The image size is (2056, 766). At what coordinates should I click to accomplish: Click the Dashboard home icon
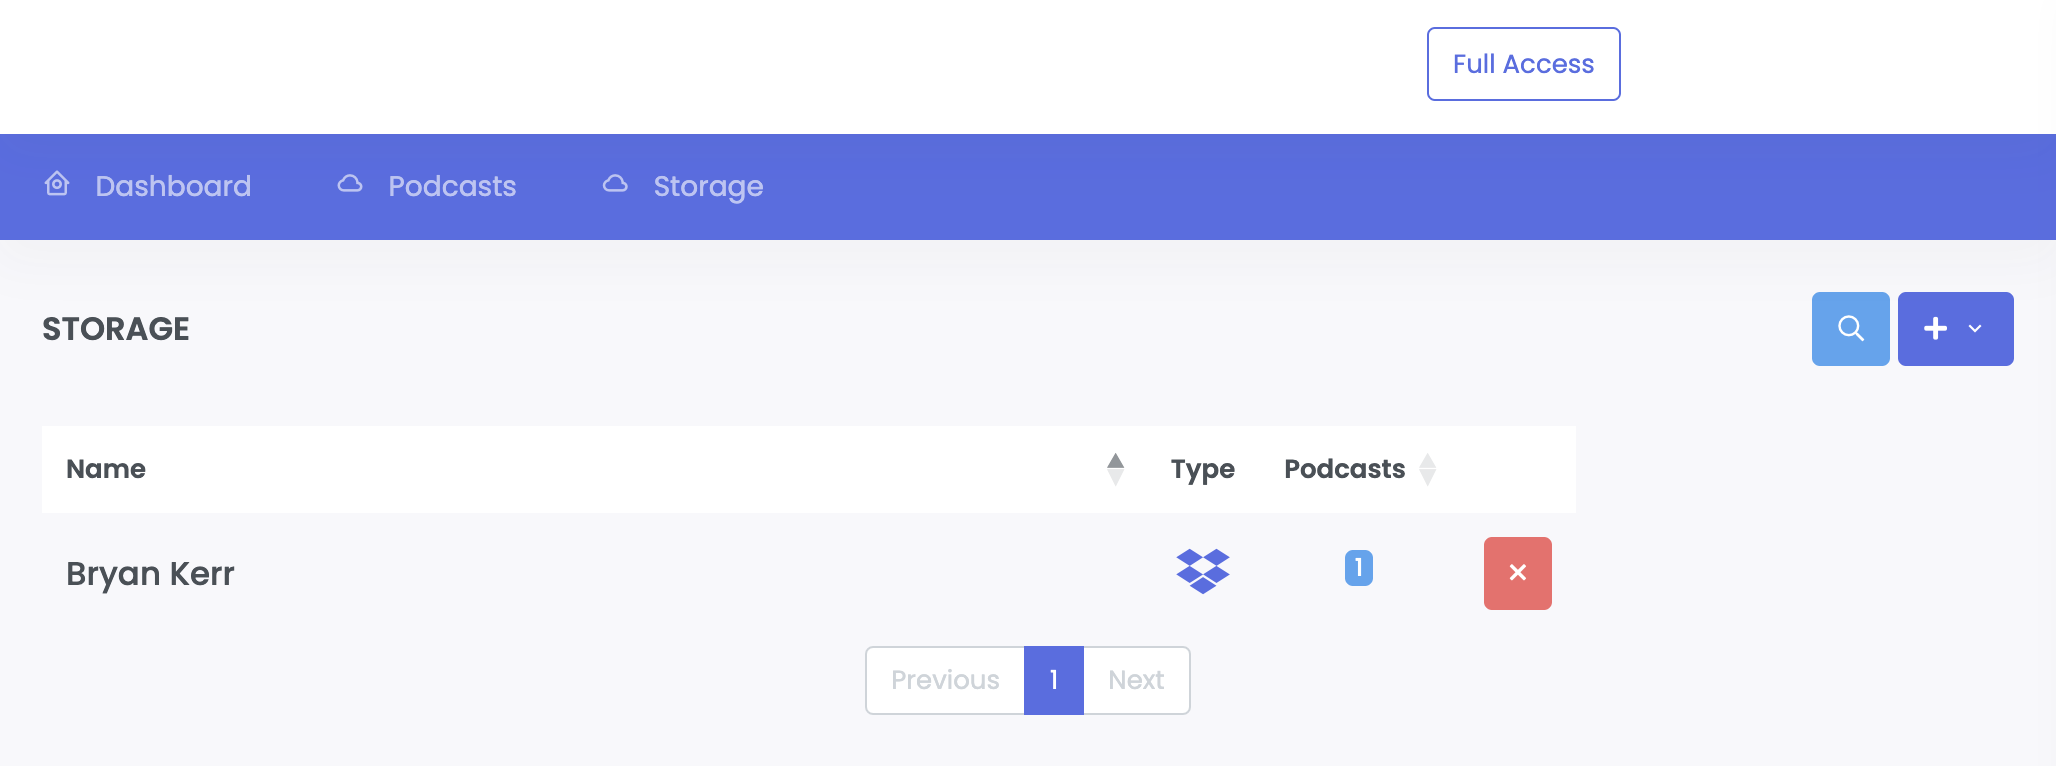[x=57, y=184]
